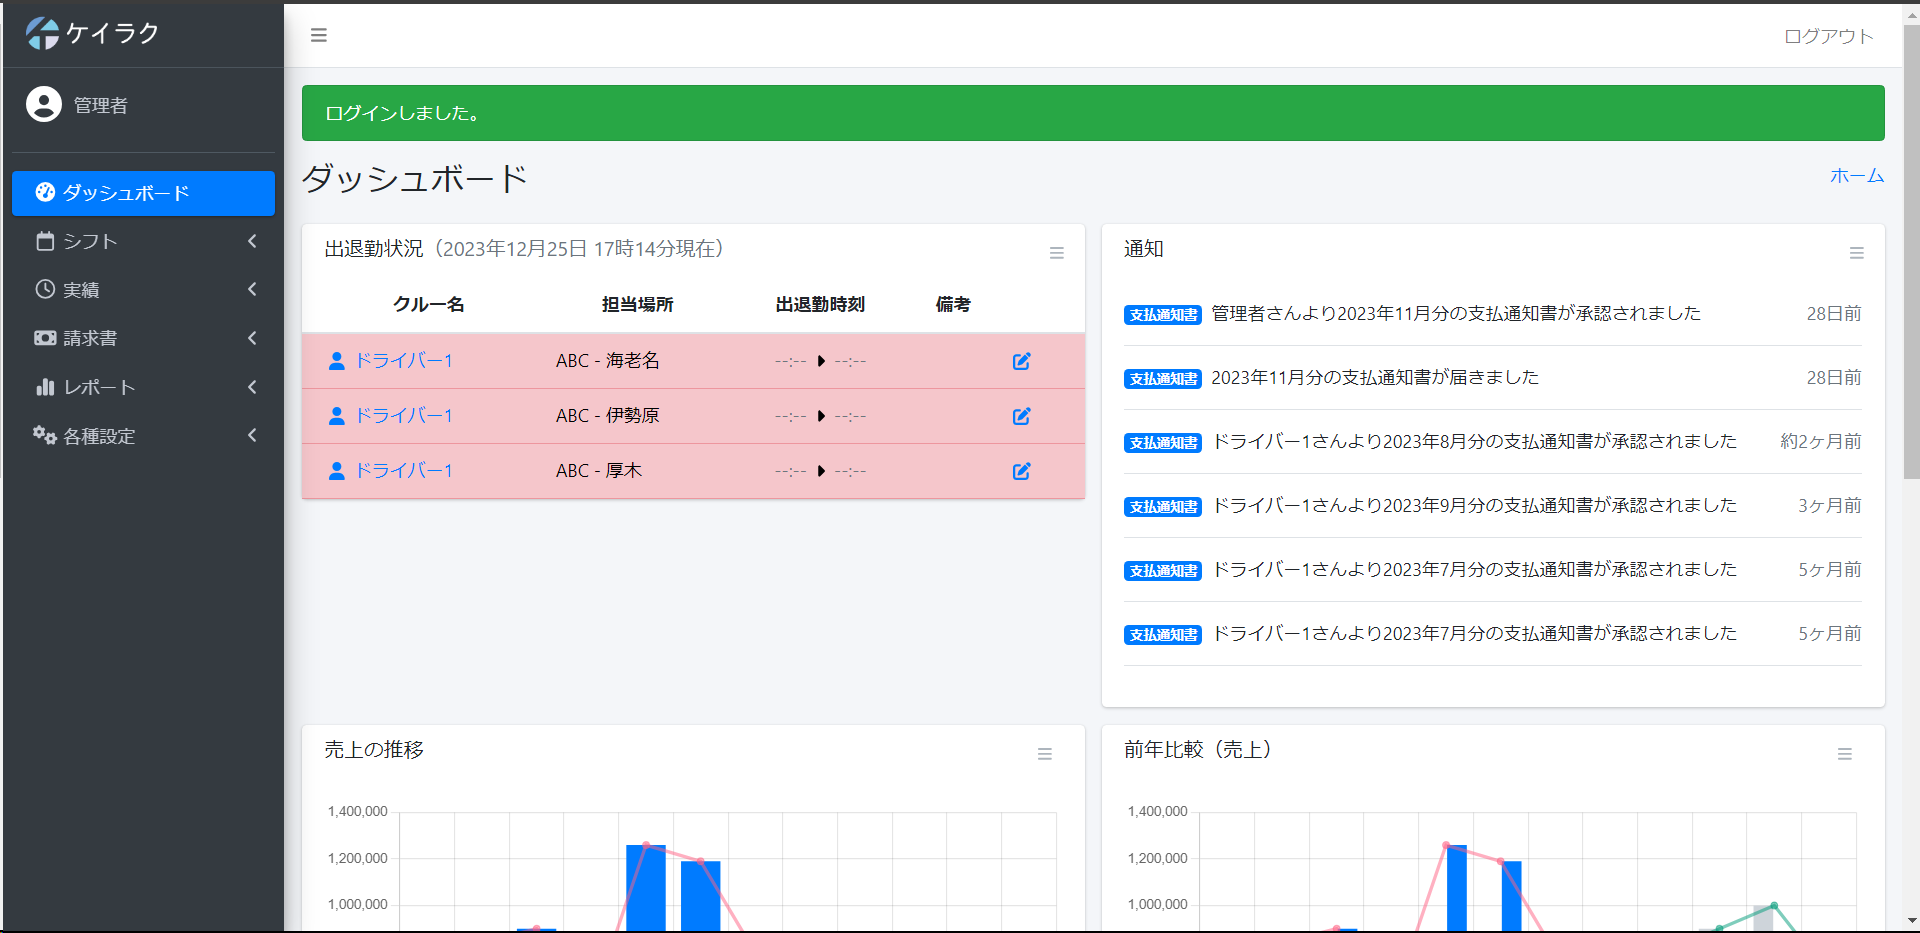Expand the 各種設定 menu chevron
1920x933 pixels.
tap(252, 435)
